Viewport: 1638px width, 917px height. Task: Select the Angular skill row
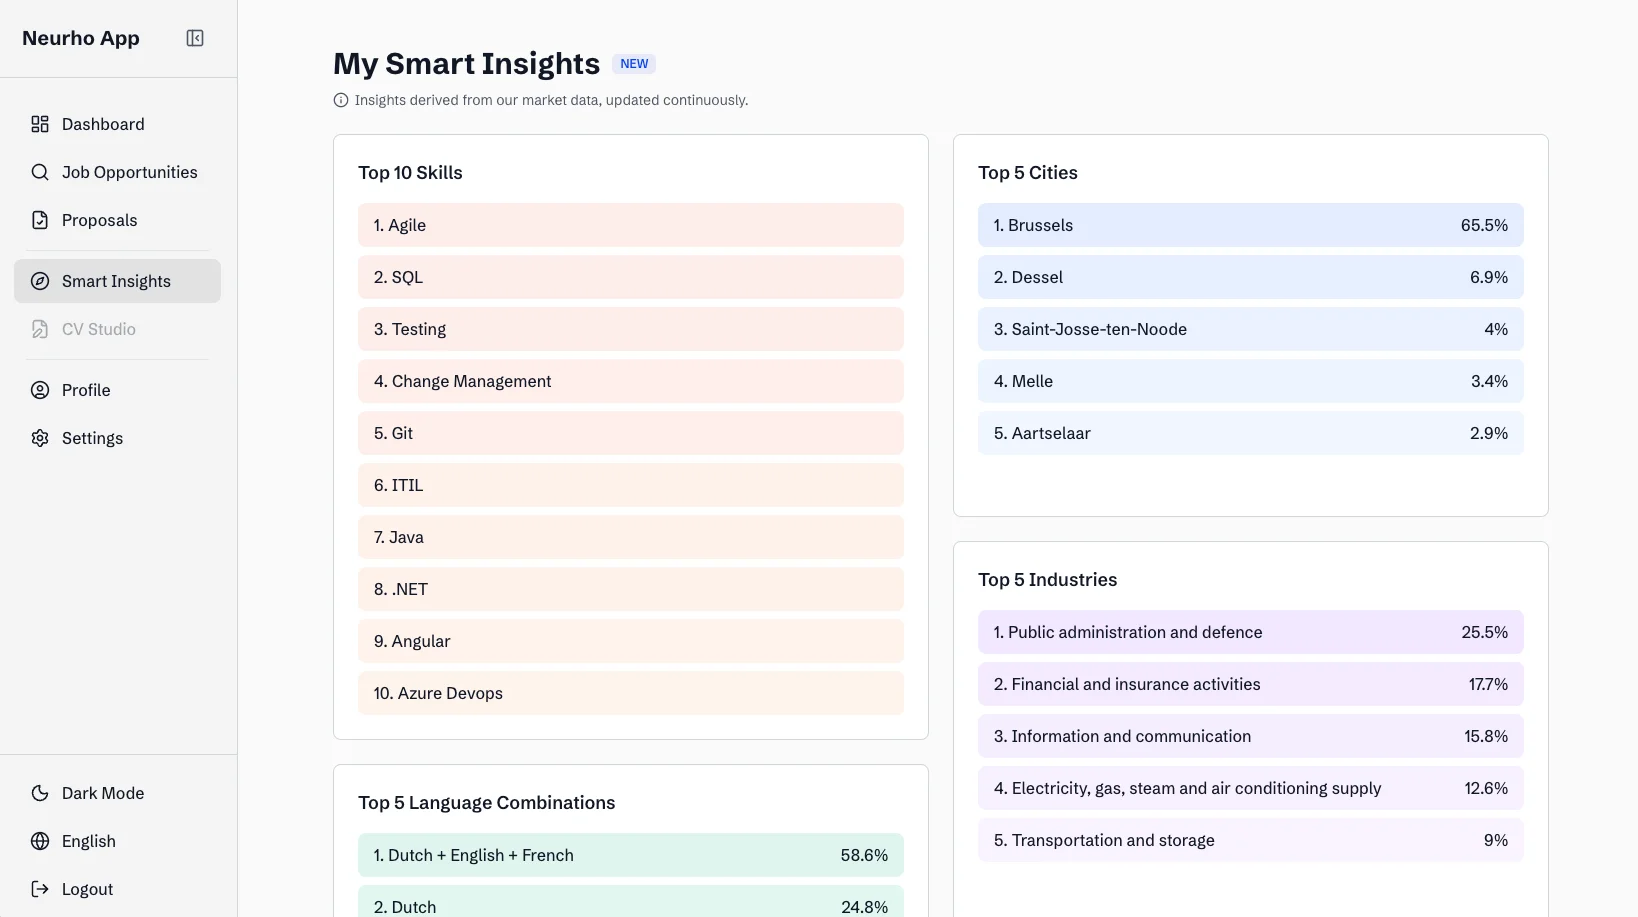[x=631, y=641]
